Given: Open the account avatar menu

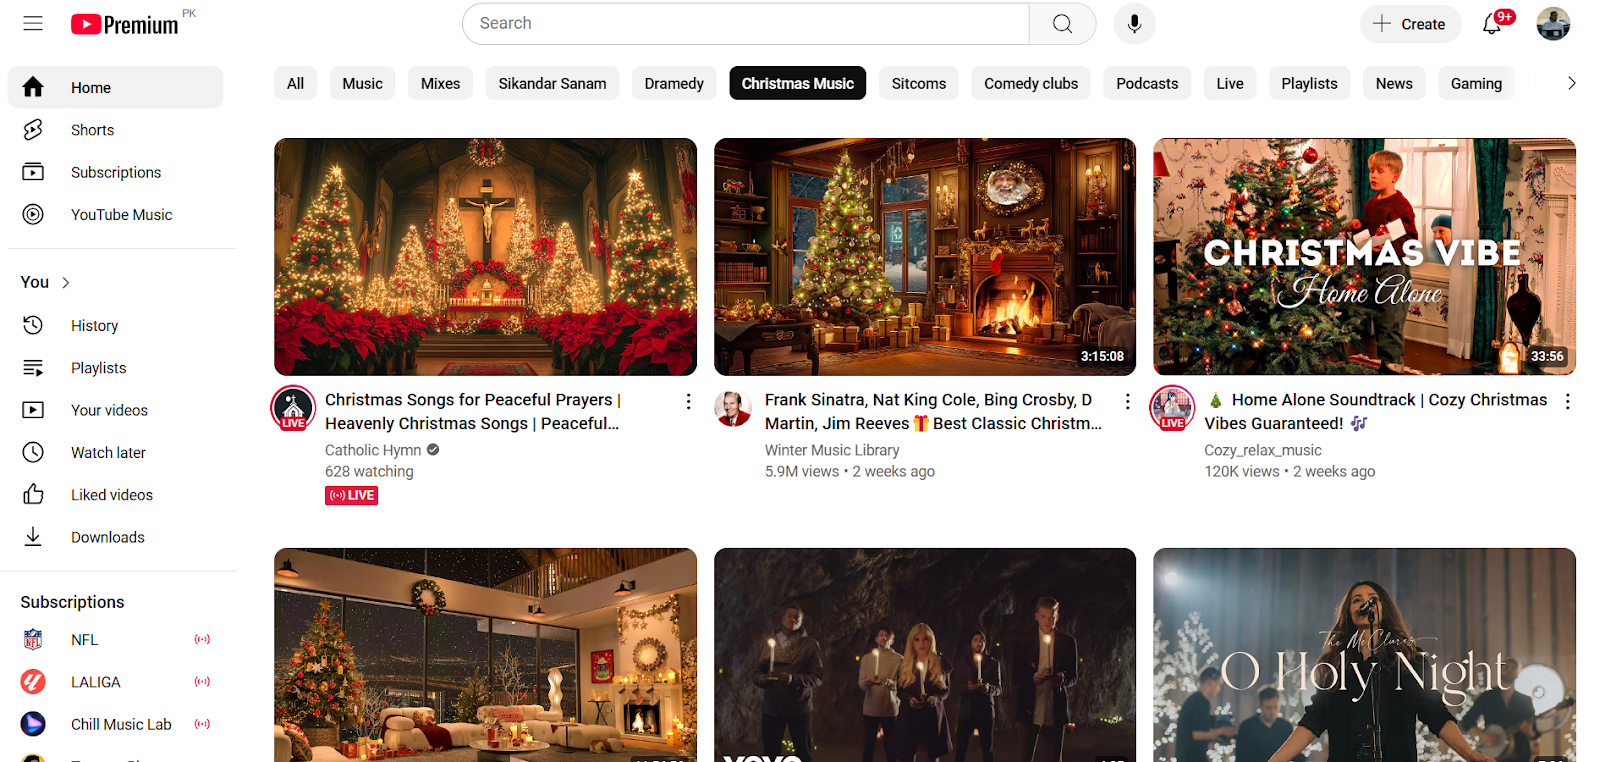Looking at the screenshot, I should click(x=1553, y=23).
